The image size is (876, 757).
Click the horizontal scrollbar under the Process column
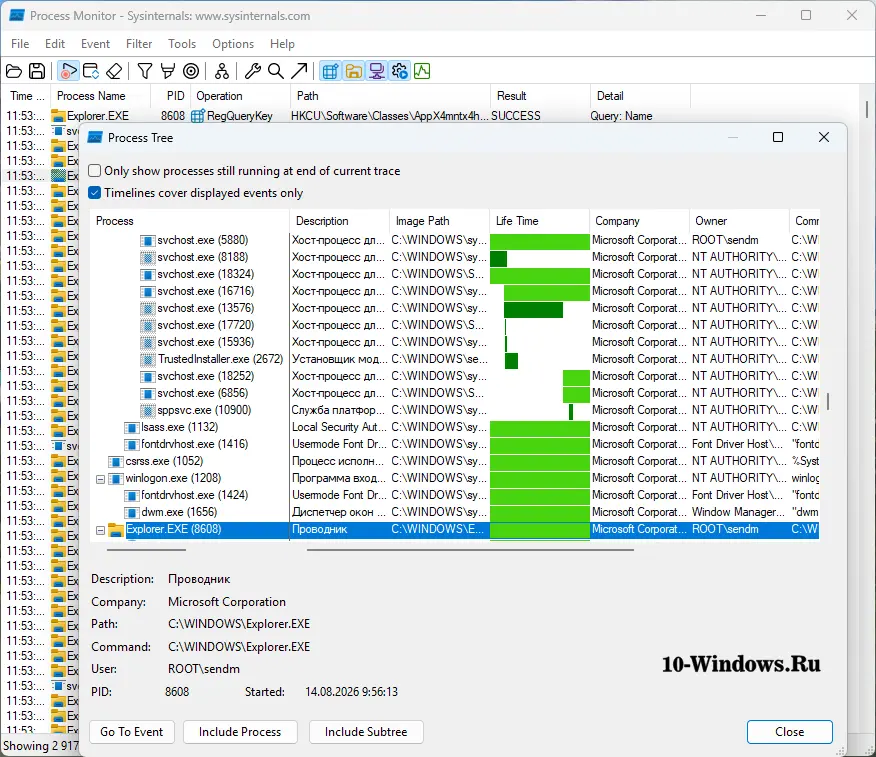[146, 550]
